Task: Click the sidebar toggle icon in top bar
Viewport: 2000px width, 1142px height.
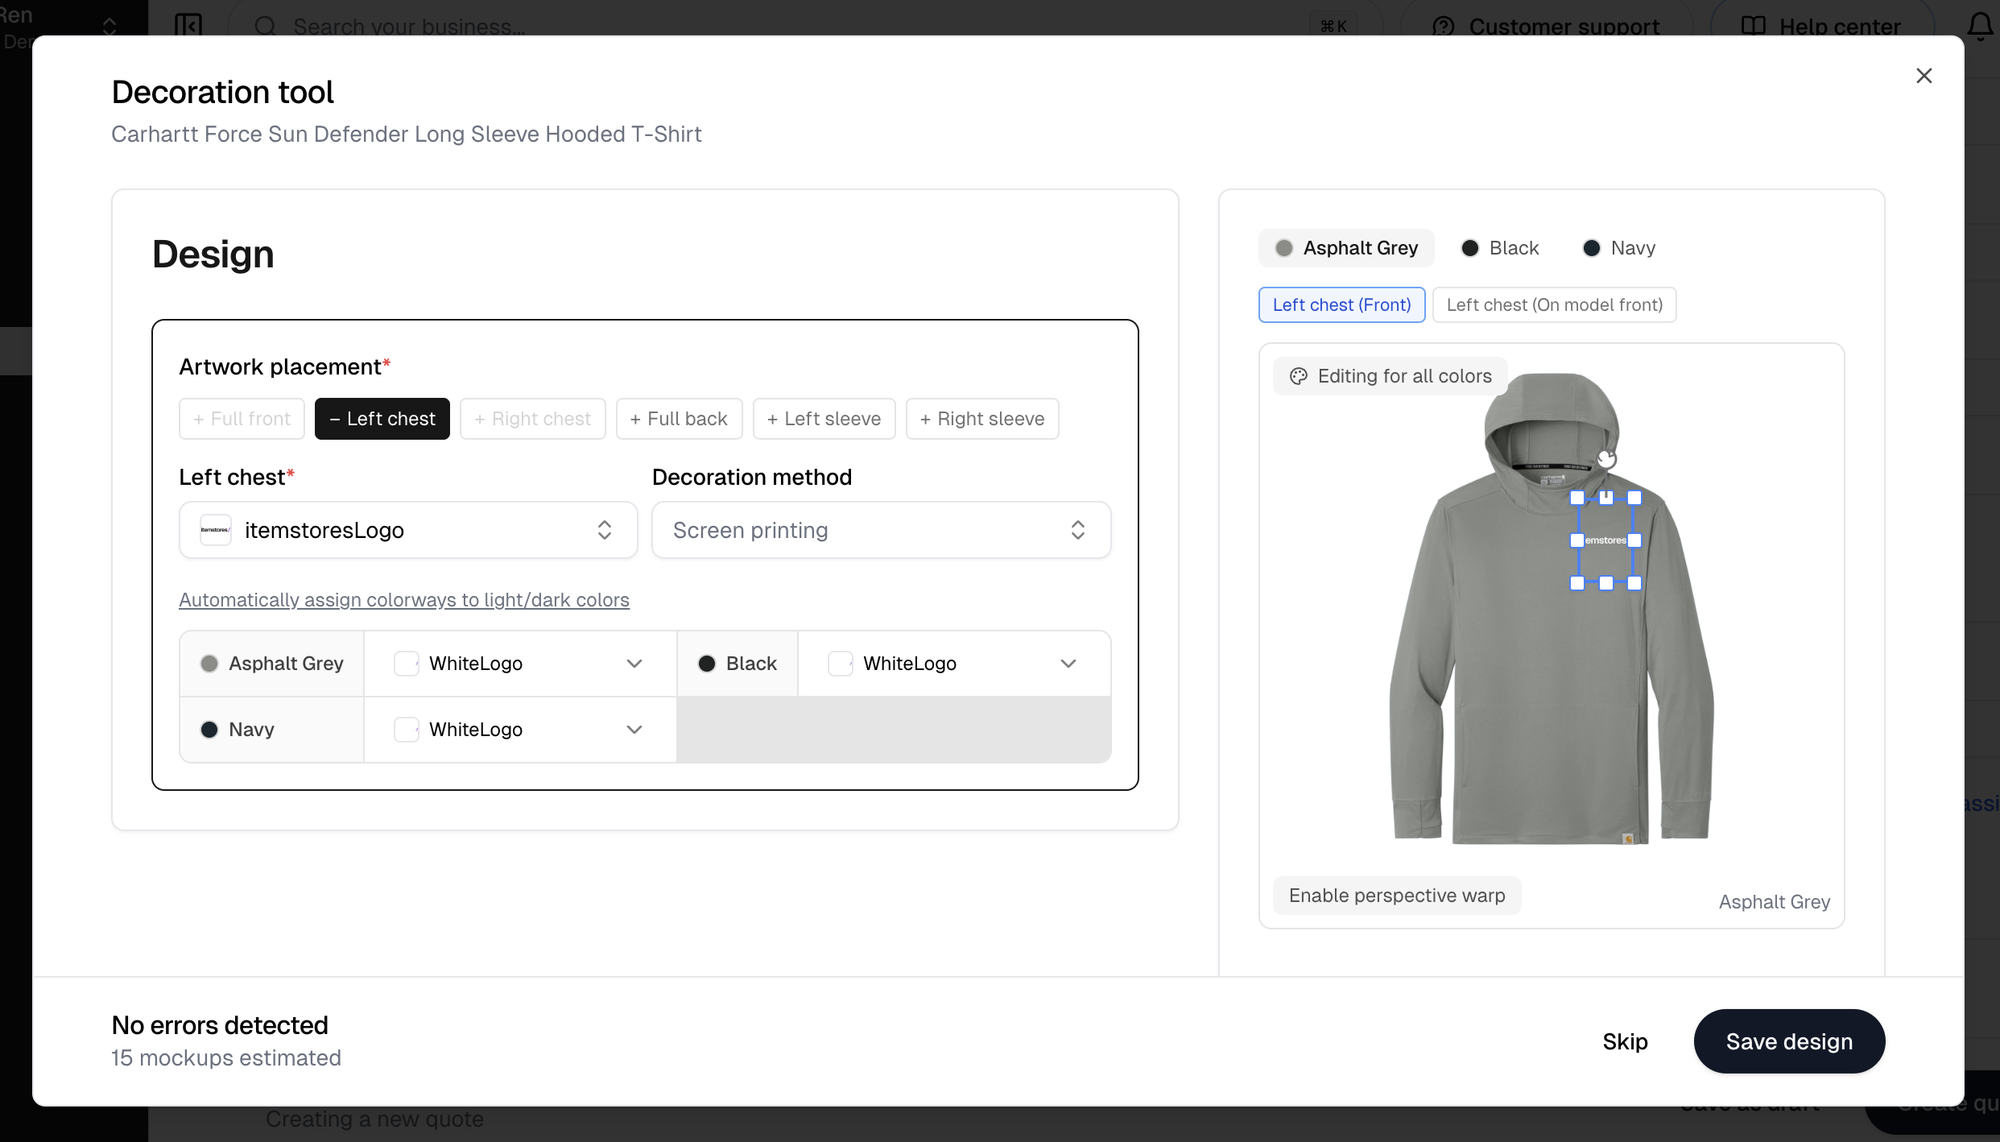Action: point(188,26)
